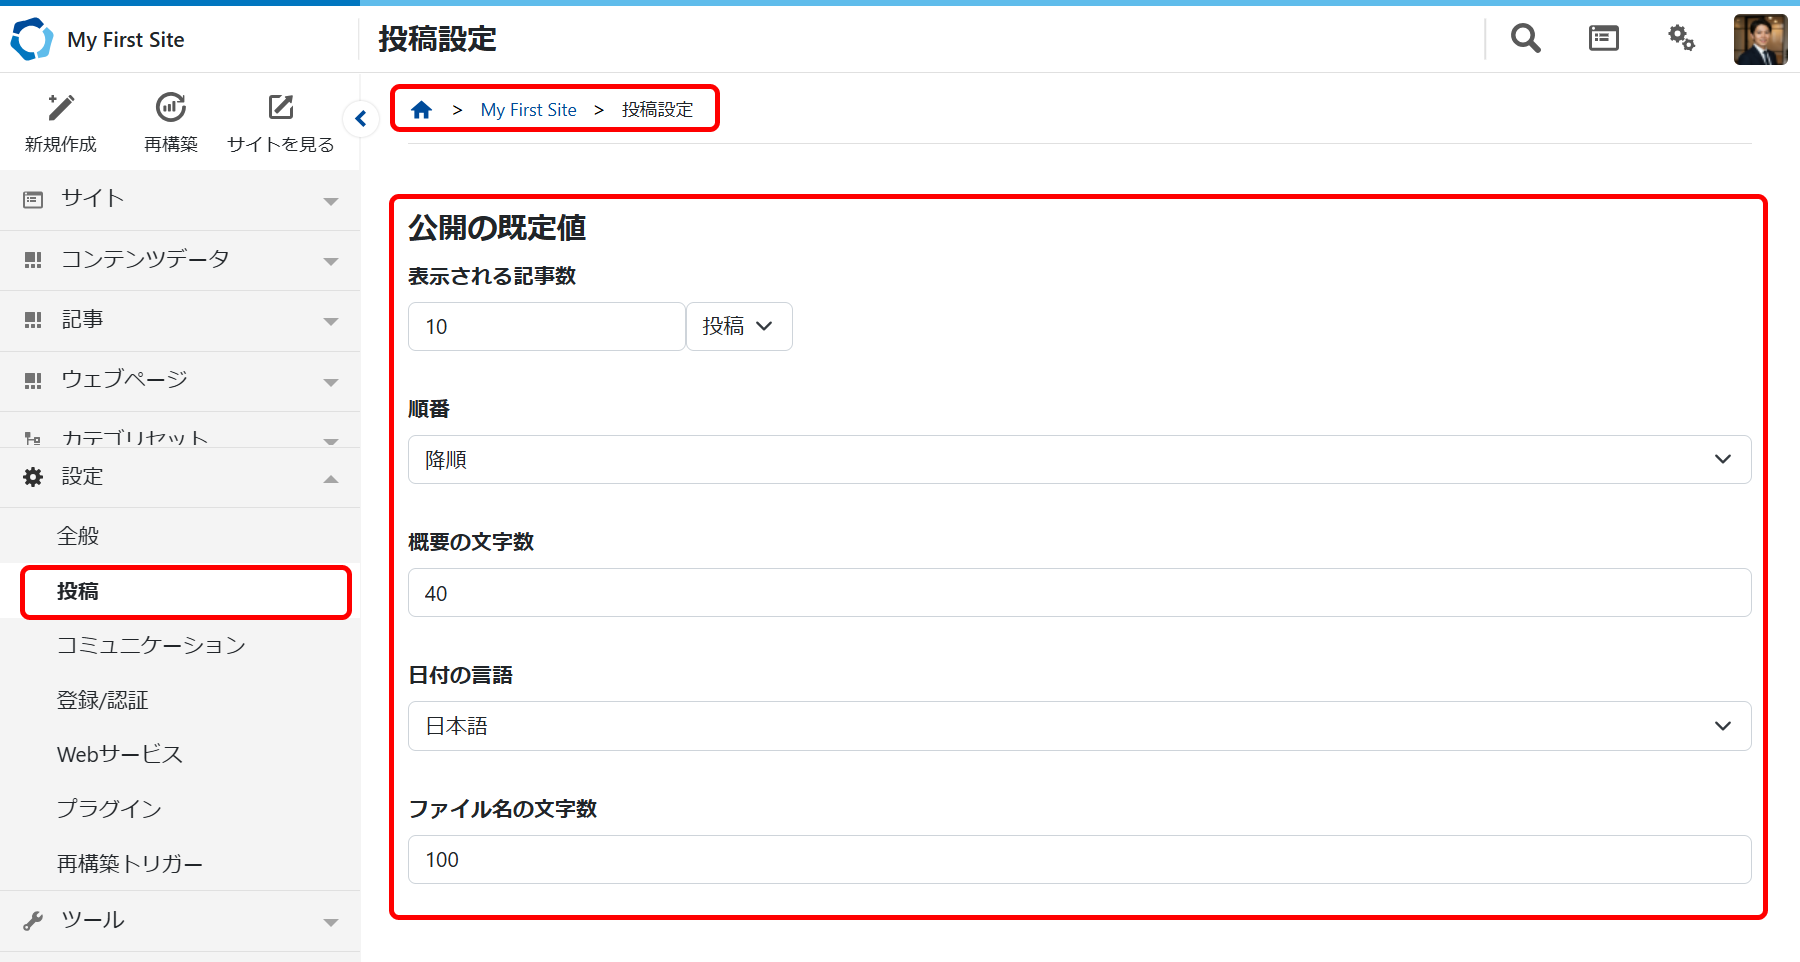Viewport: 1800px width, 962px height.
Task: Open the 日付の言語 dropdown showing 日本語
Action: (1079, 727)
